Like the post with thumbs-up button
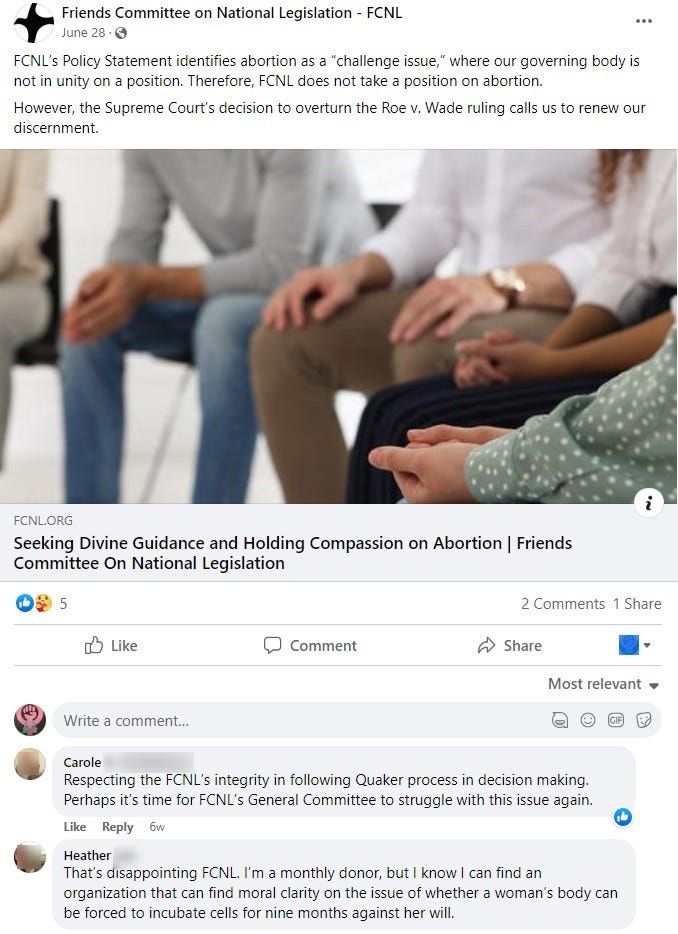Screen dimensions: 678x934 [x=111, y=645]
